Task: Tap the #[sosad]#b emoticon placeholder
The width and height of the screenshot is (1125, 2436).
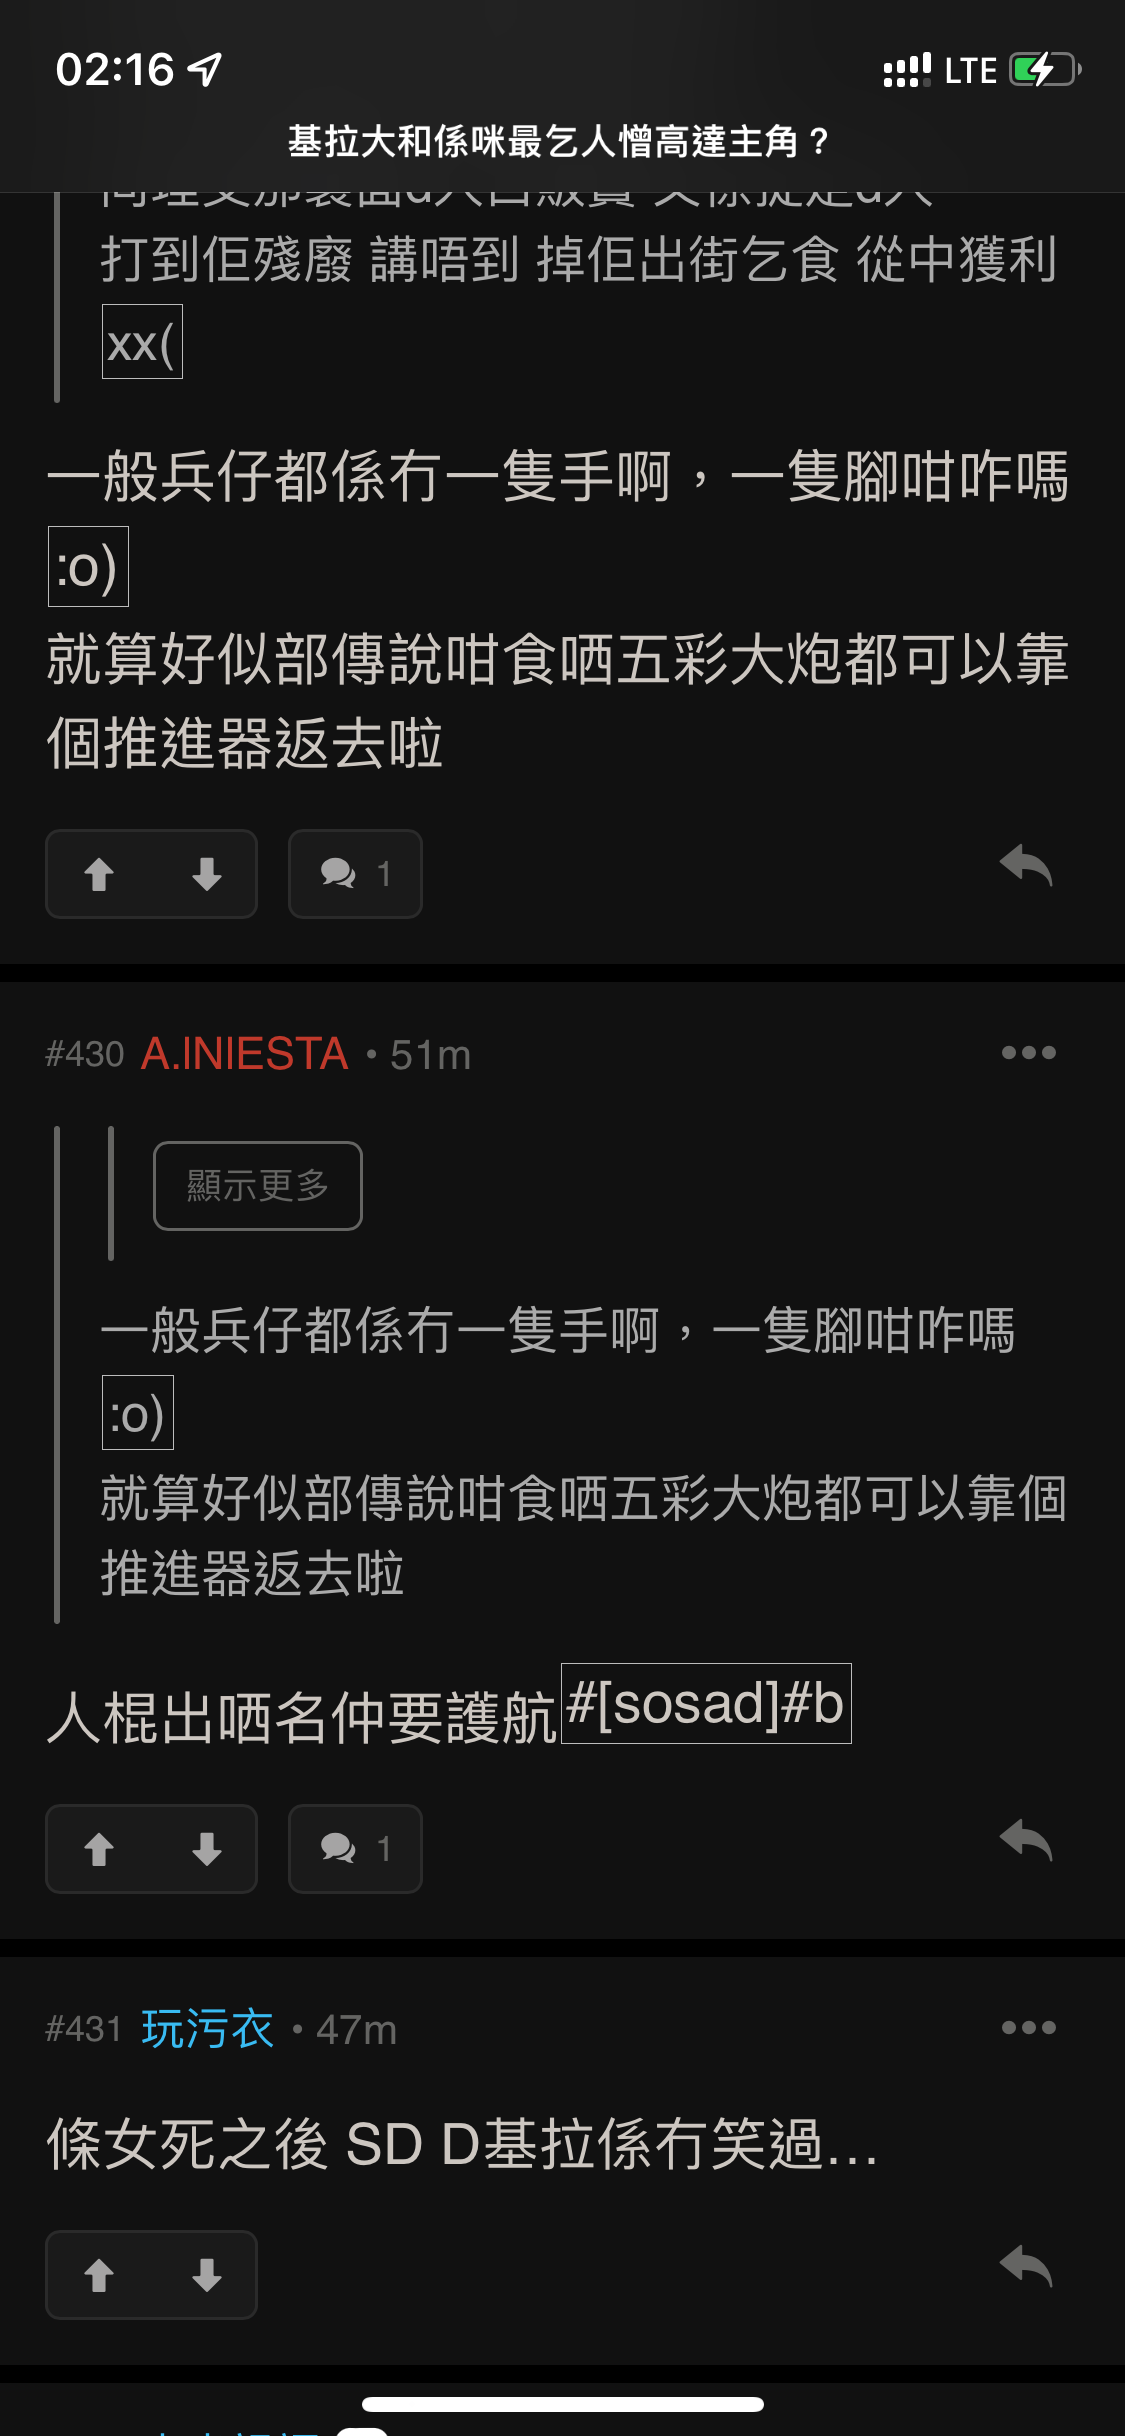Action: [706, 1703]
